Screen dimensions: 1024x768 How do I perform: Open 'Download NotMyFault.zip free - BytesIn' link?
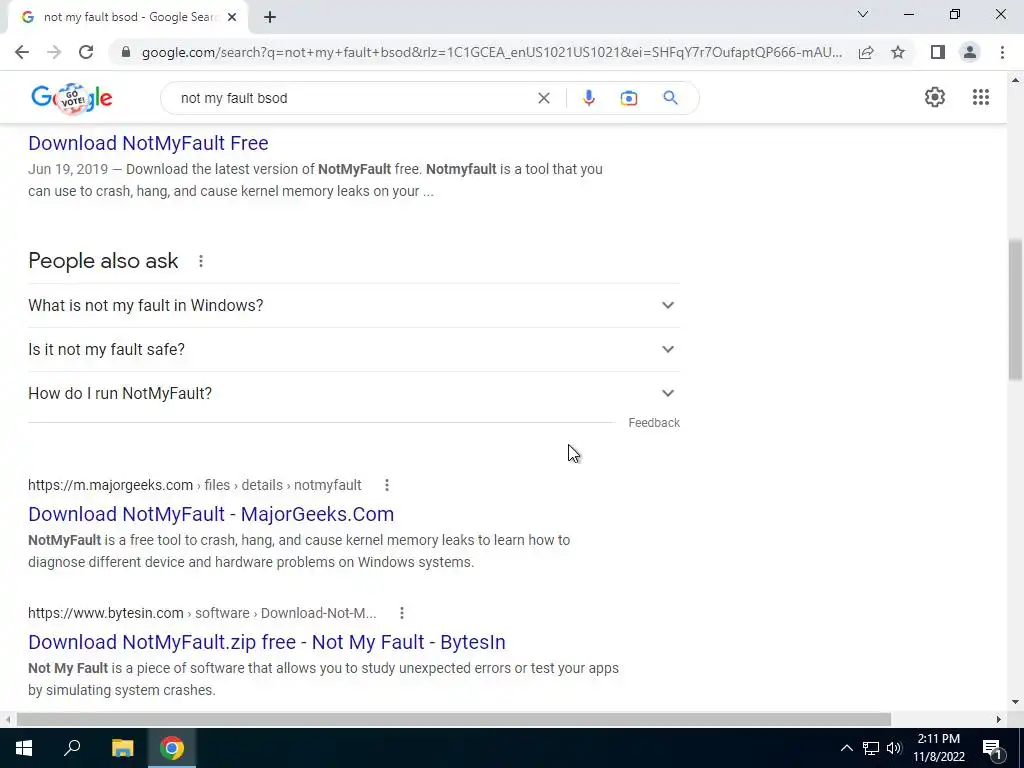[x=266, y=642]
